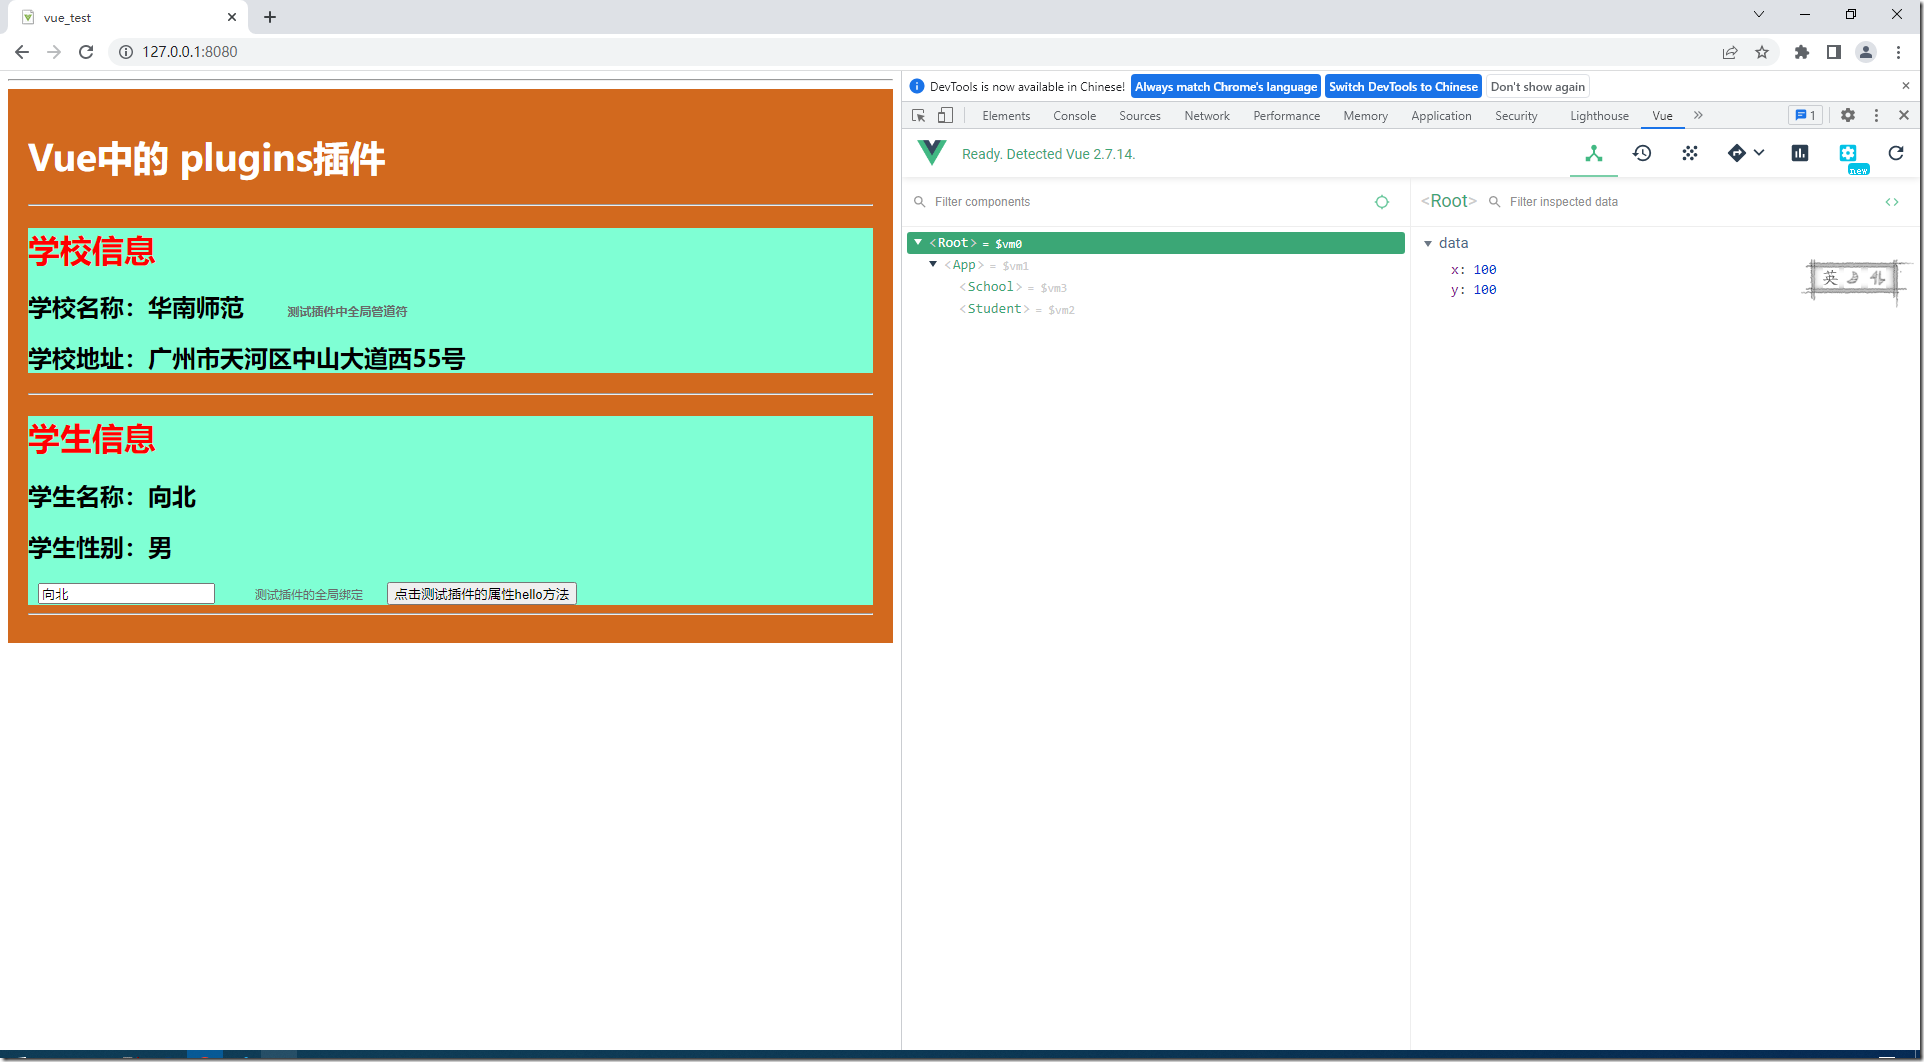Click select component in page target icon
The width and height of the screenshot is (1924, 1062).
point(1382,202)
